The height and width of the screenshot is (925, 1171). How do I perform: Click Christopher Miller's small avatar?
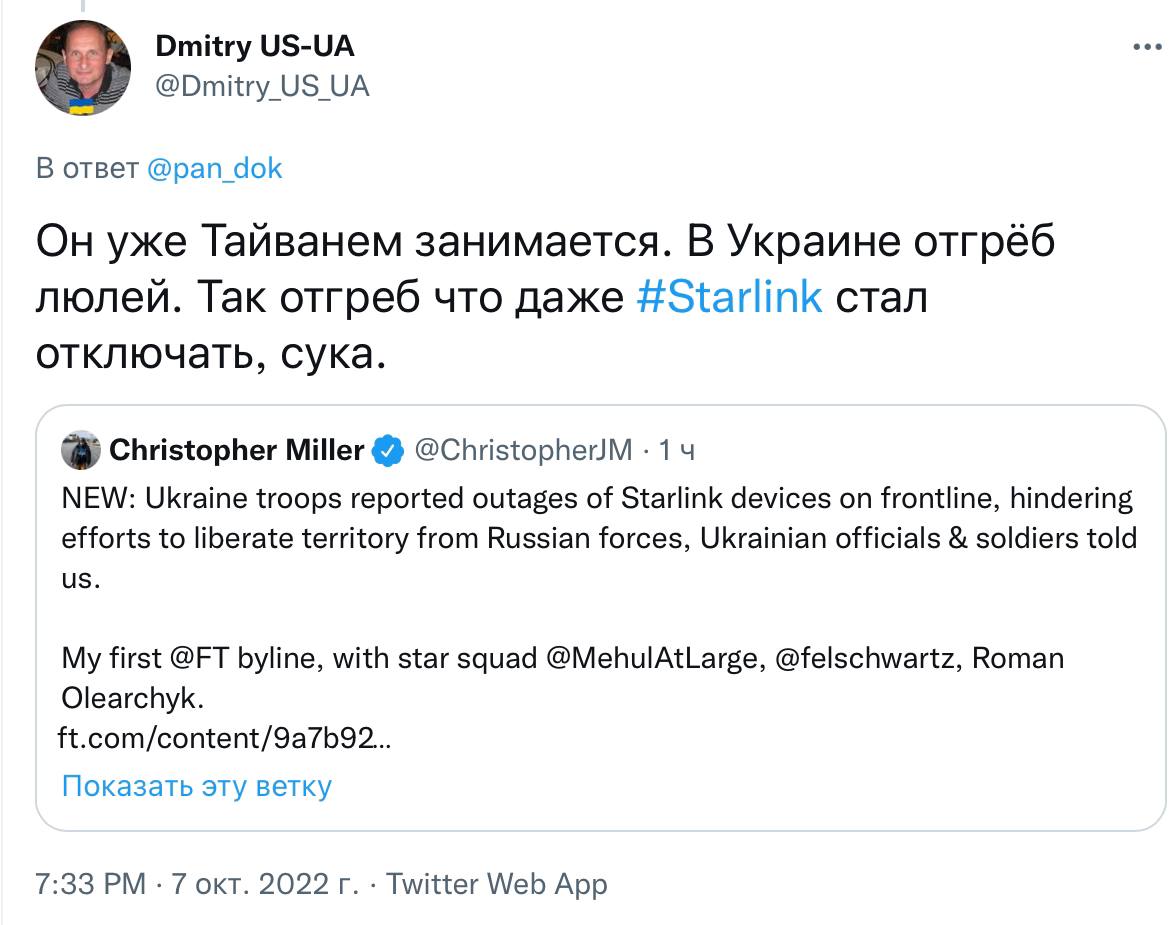click(81, 451)
